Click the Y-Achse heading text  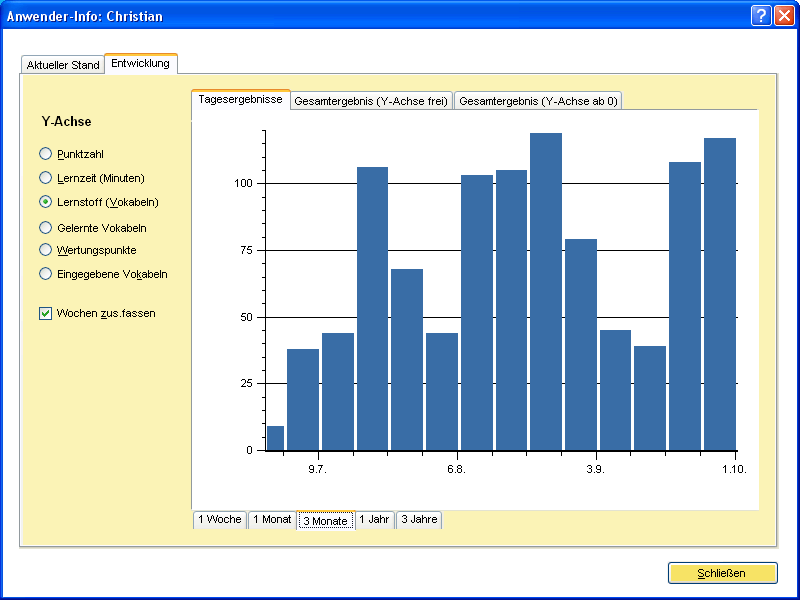tap(66, 121)
